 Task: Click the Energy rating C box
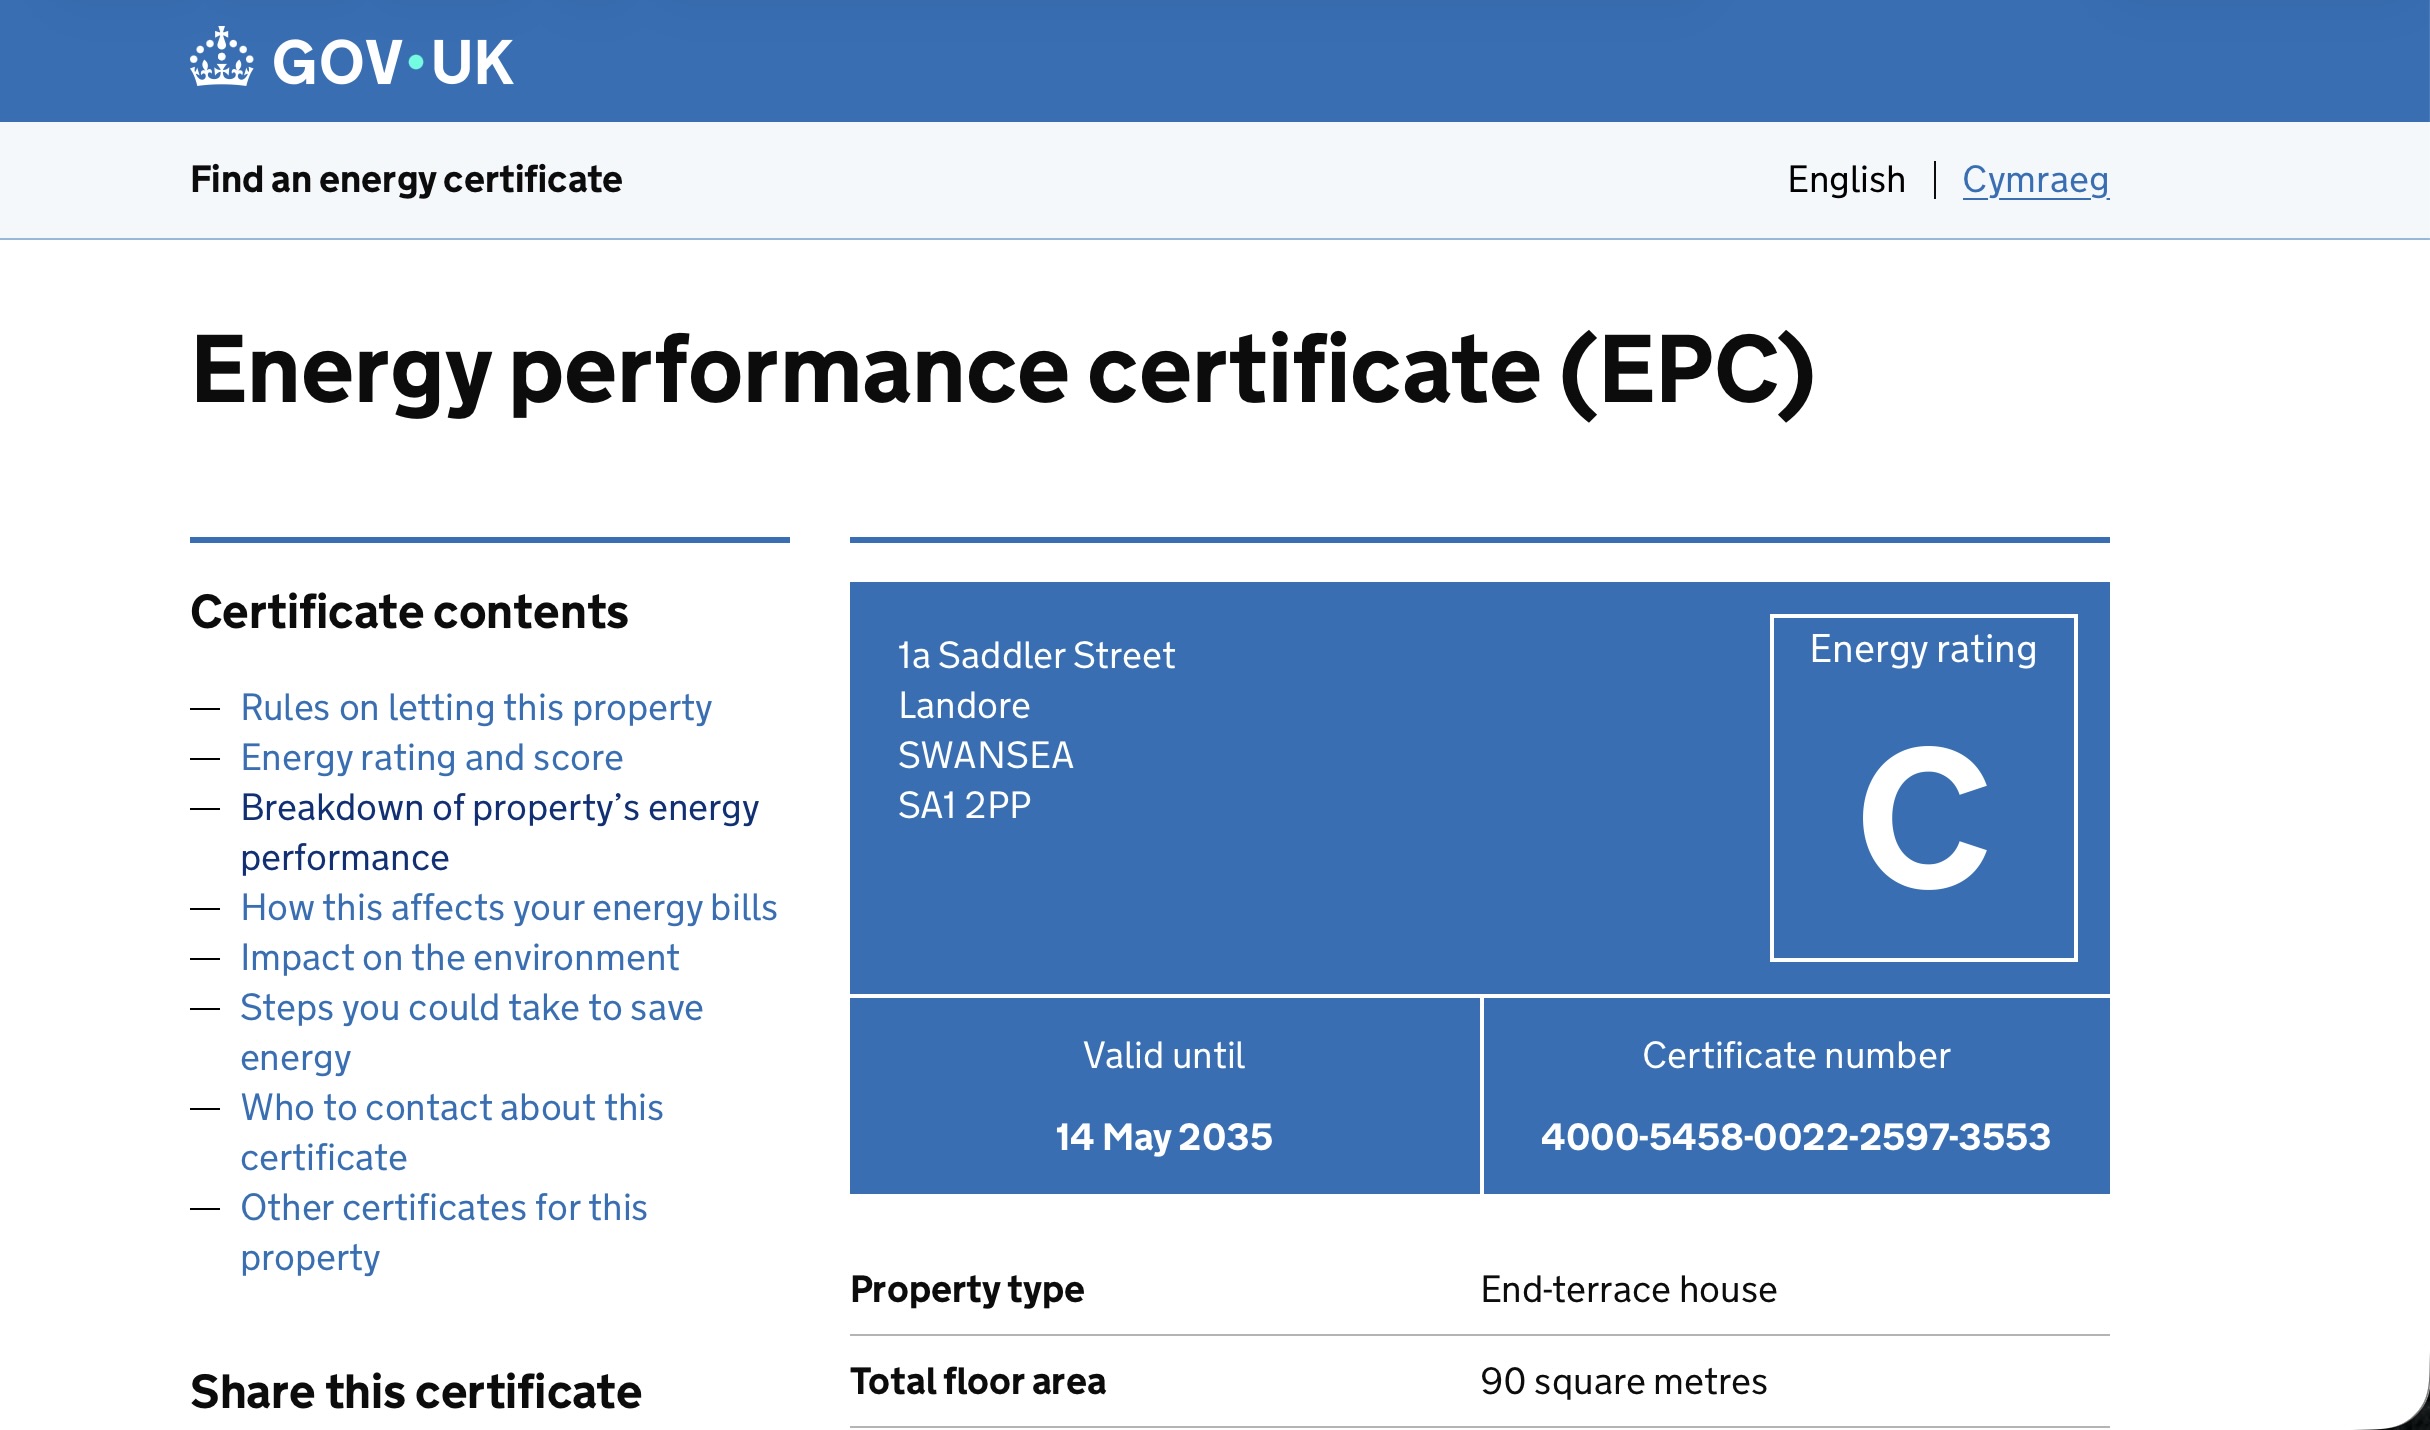pyautogui.click(x=1922, y=788)
